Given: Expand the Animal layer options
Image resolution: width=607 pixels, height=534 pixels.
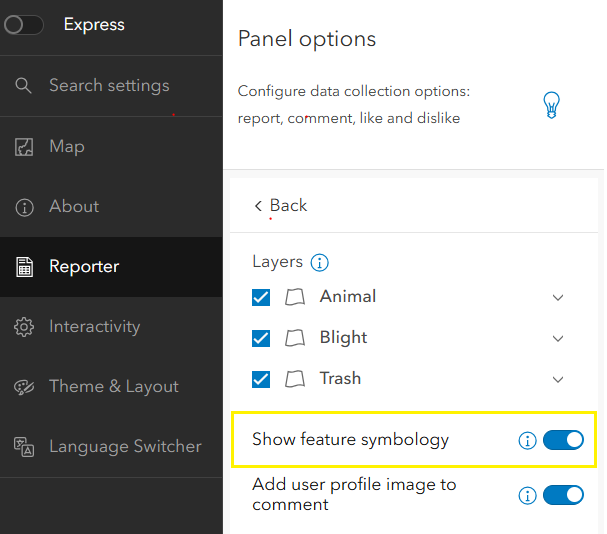Looking at the screenshot, I should (558, 297).
